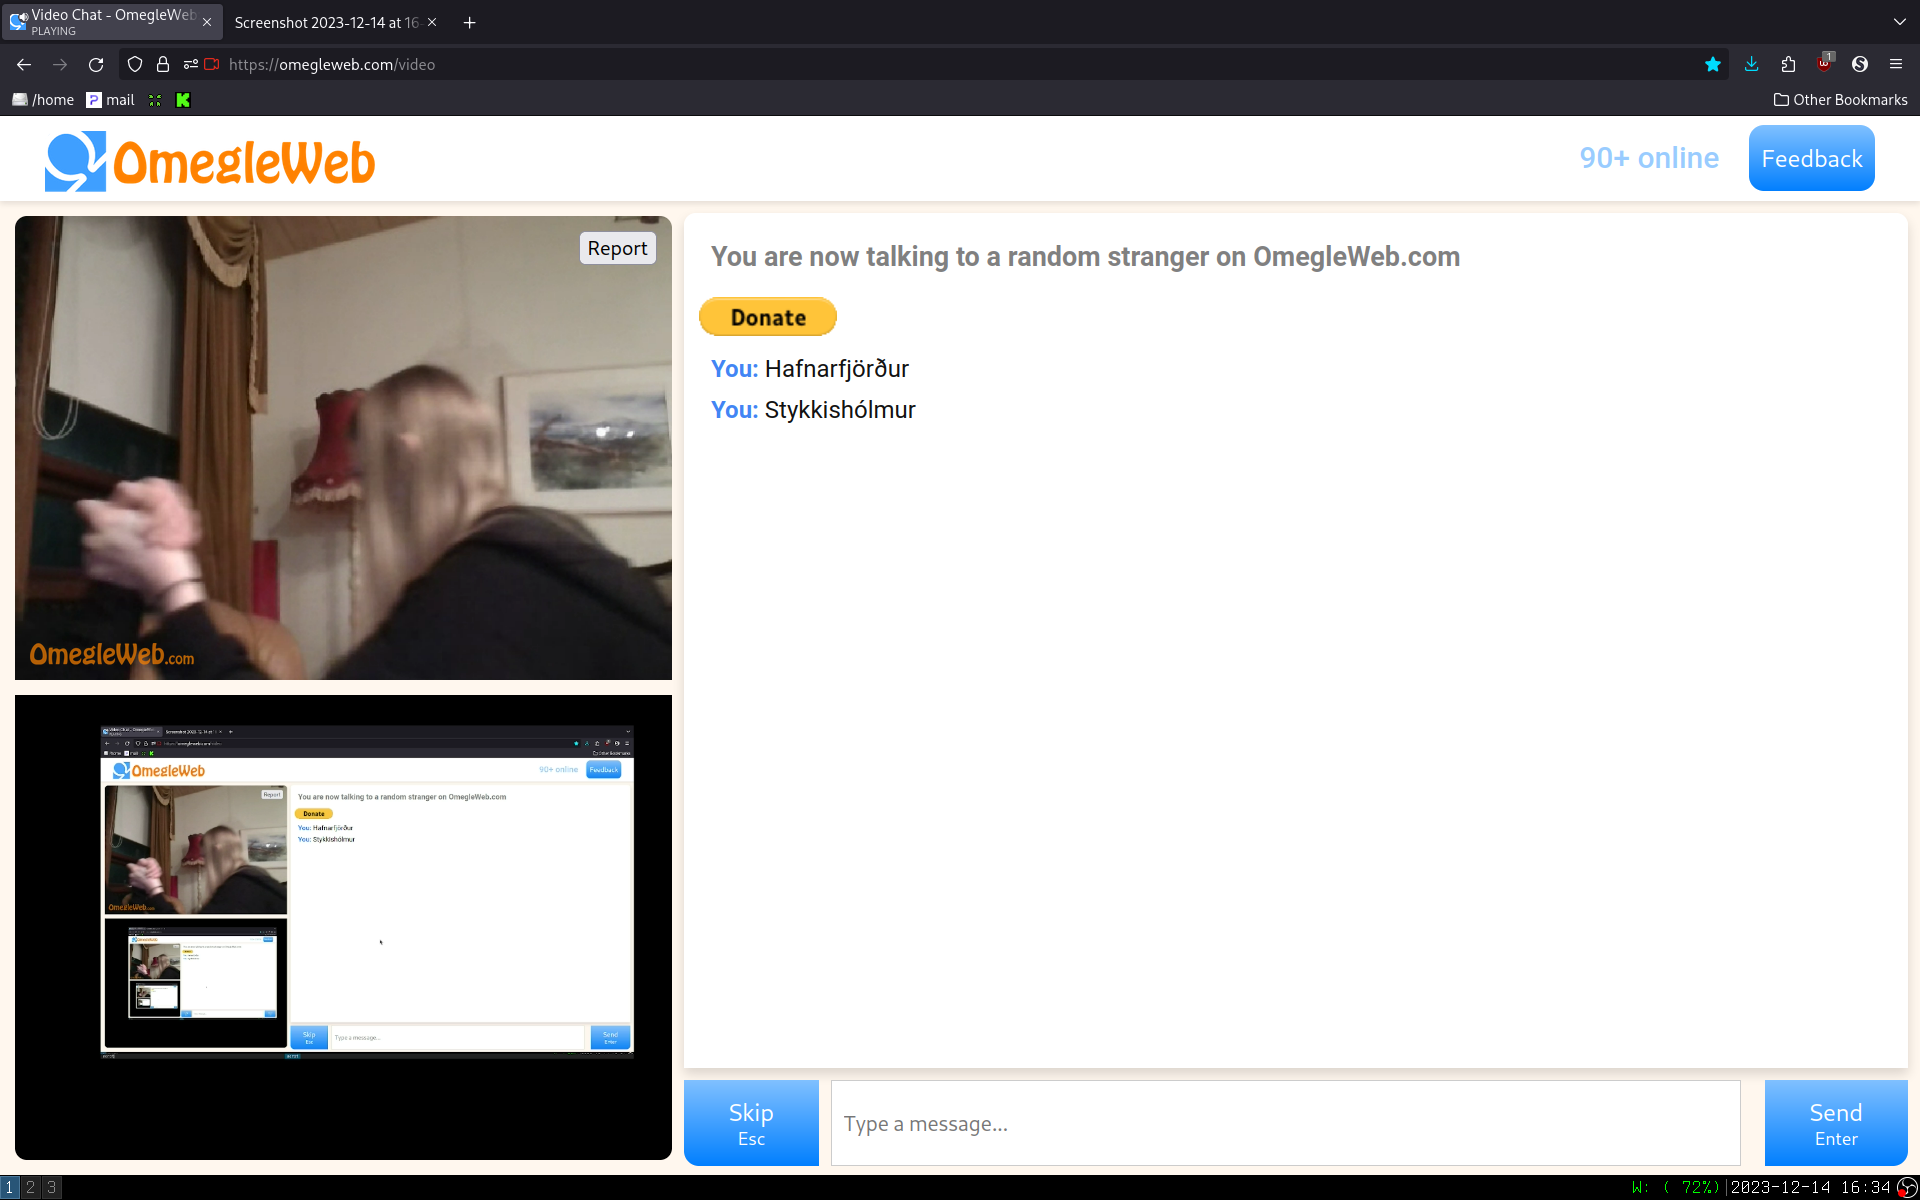Report the stranger's video
Image resolution: width=1920 pixels, height=1200 pixels.
pos(617,248)
